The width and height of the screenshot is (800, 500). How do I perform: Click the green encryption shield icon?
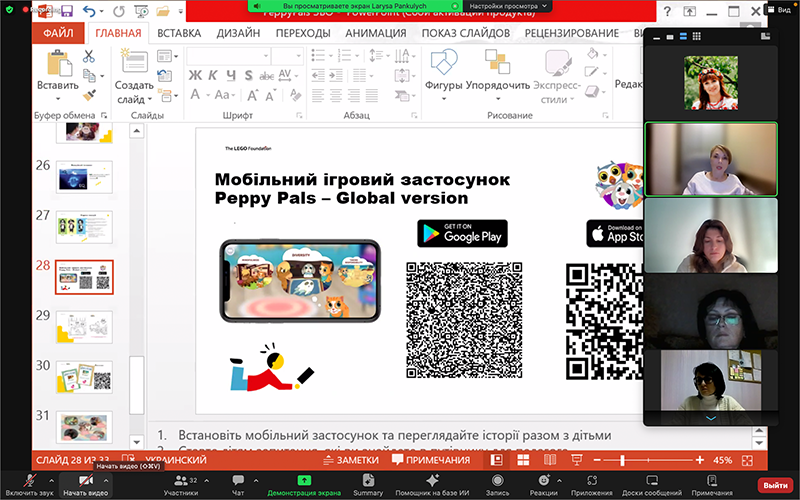click(x=9, y=9)
